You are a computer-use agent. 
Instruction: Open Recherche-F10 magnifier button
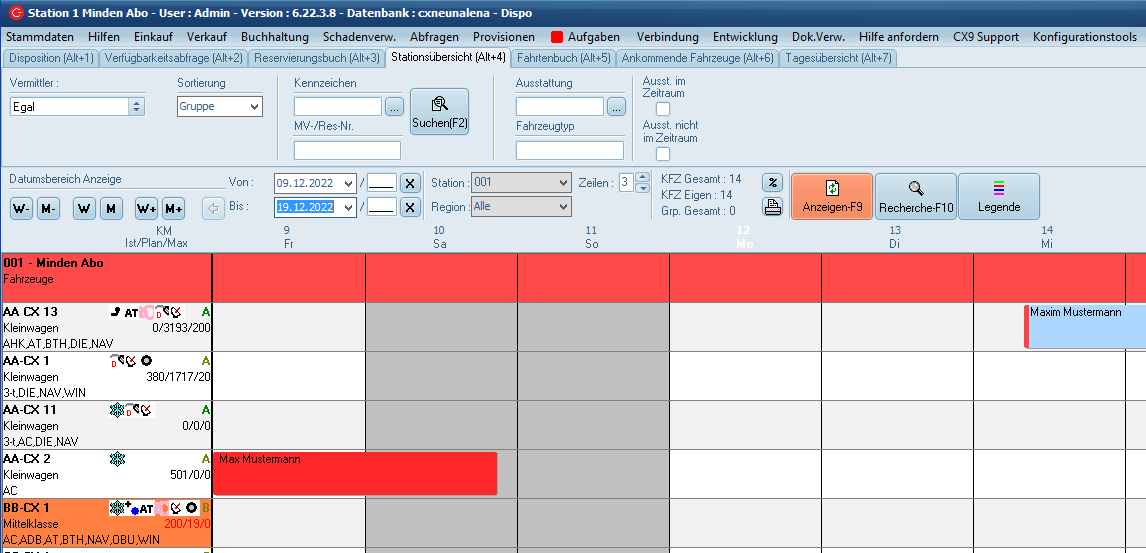915,196
